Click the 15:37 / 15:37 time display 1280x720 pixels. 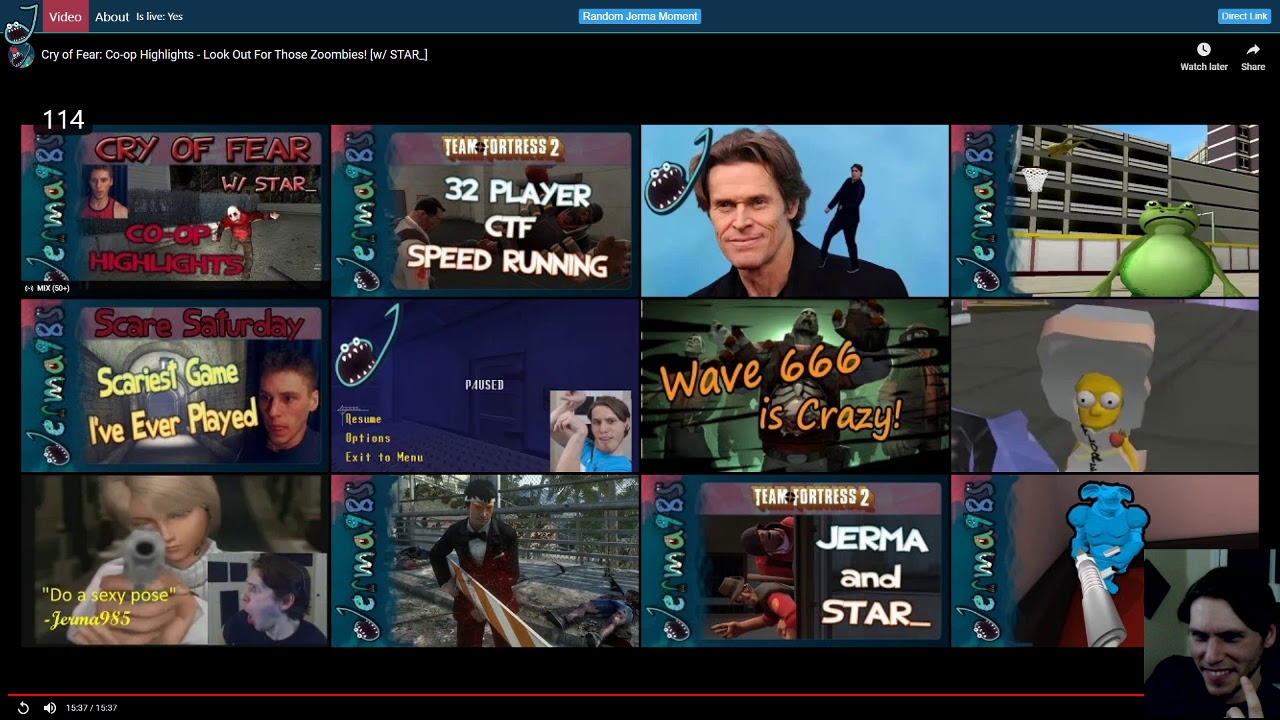tap(92, 708)
